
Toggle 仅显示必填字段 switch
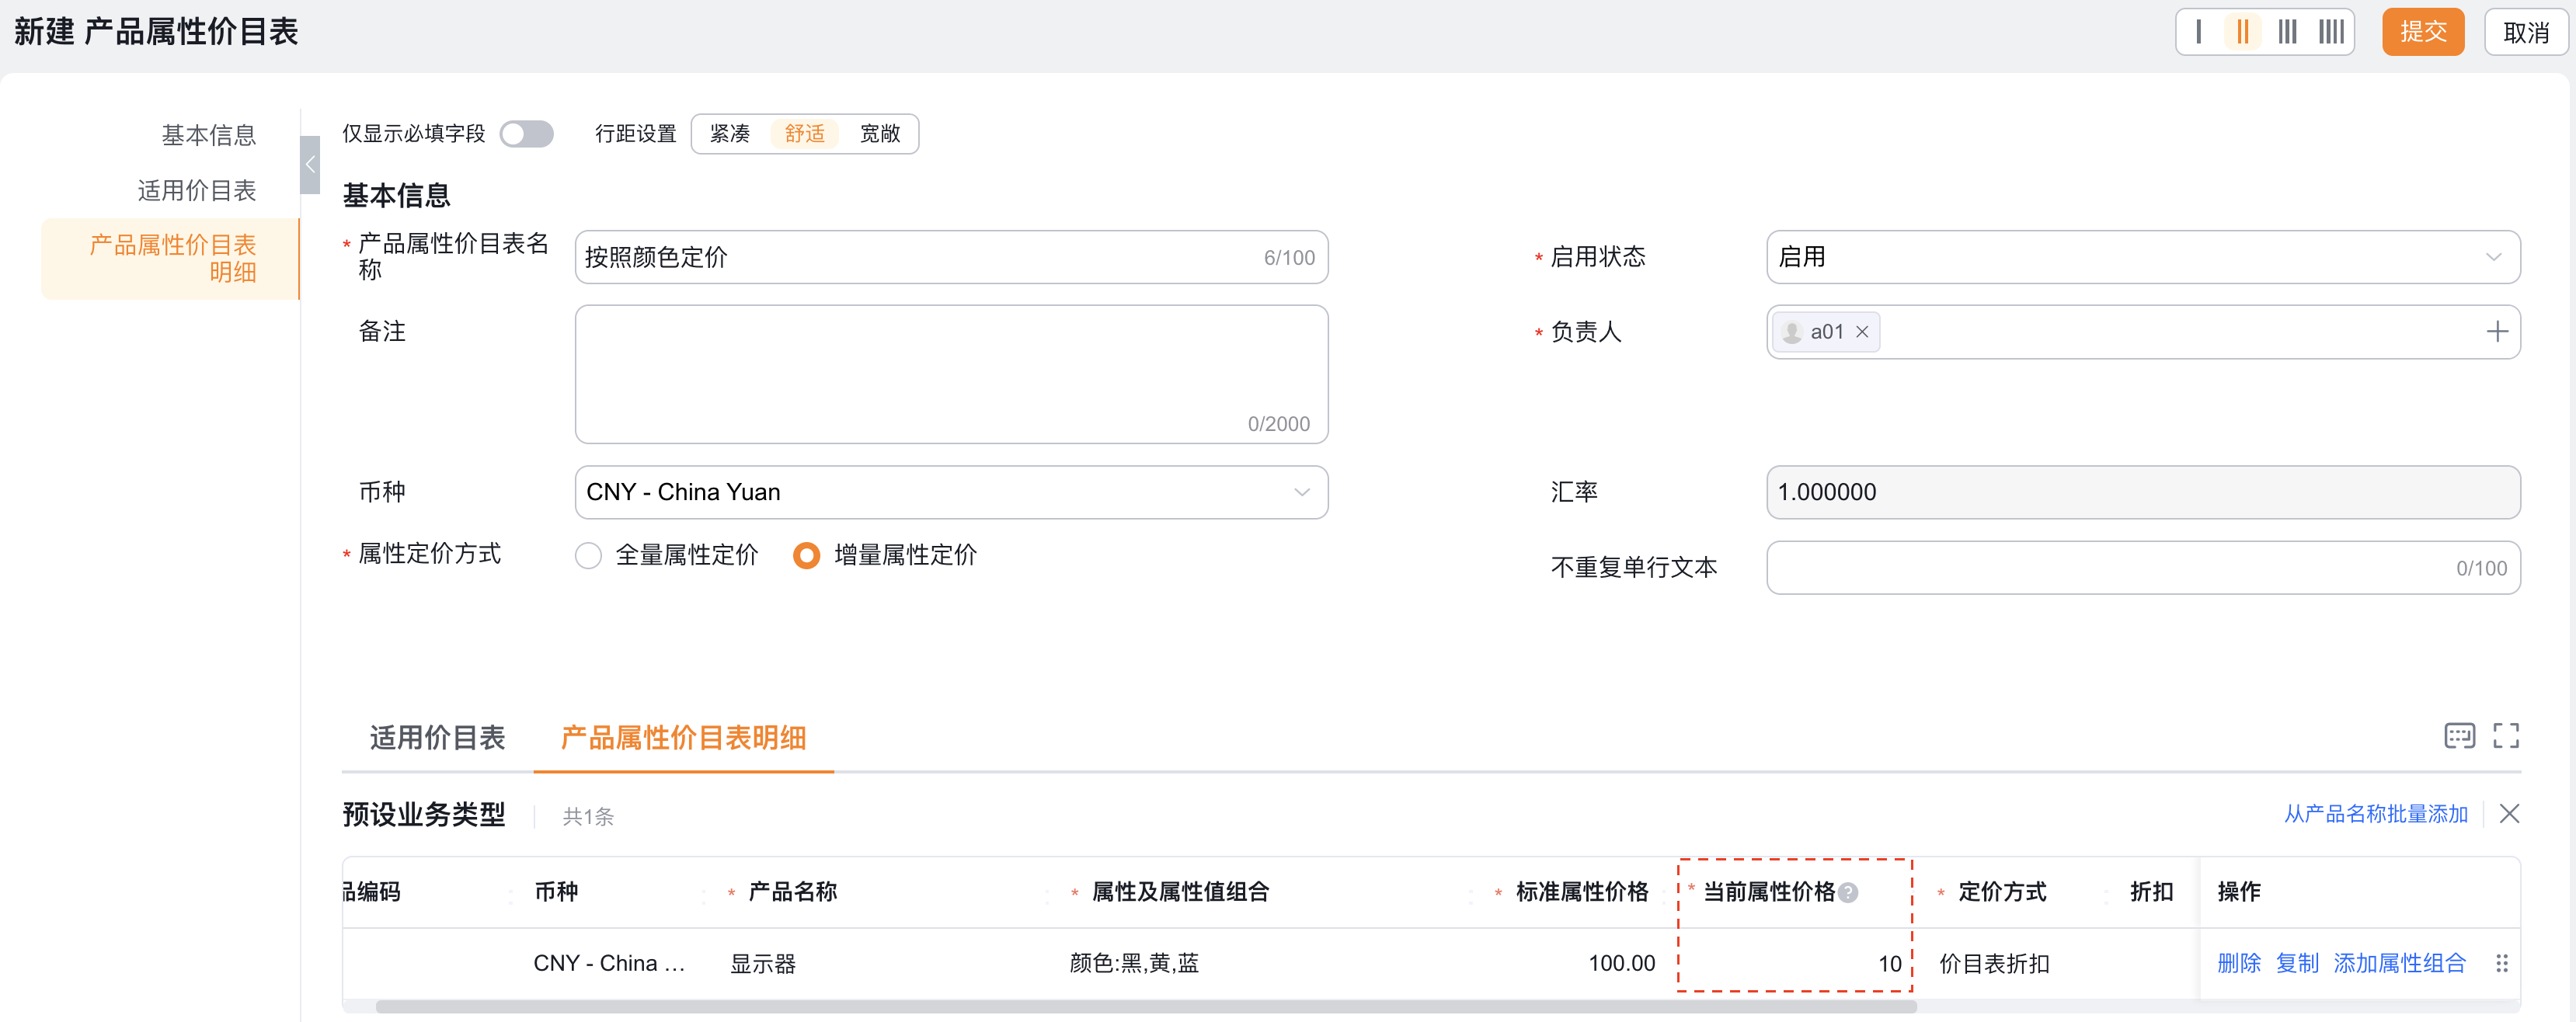[527, 134]
